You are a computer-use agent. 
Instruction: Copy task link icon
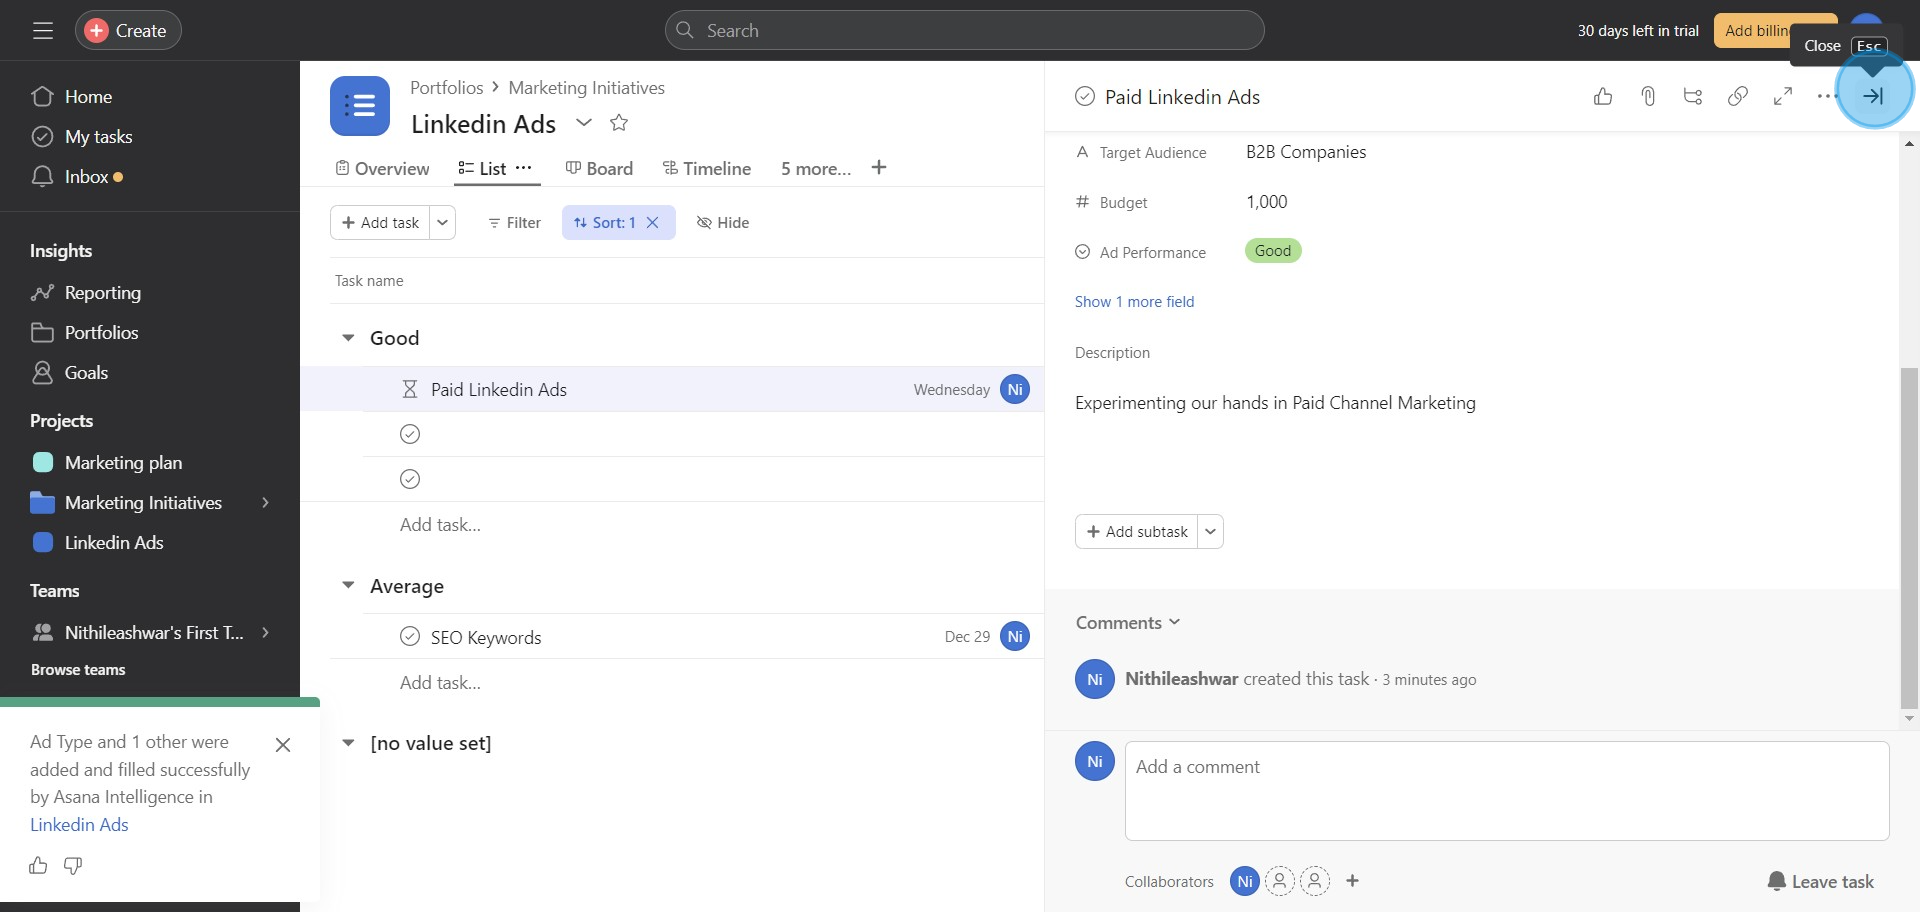(x=1738, y=97)
